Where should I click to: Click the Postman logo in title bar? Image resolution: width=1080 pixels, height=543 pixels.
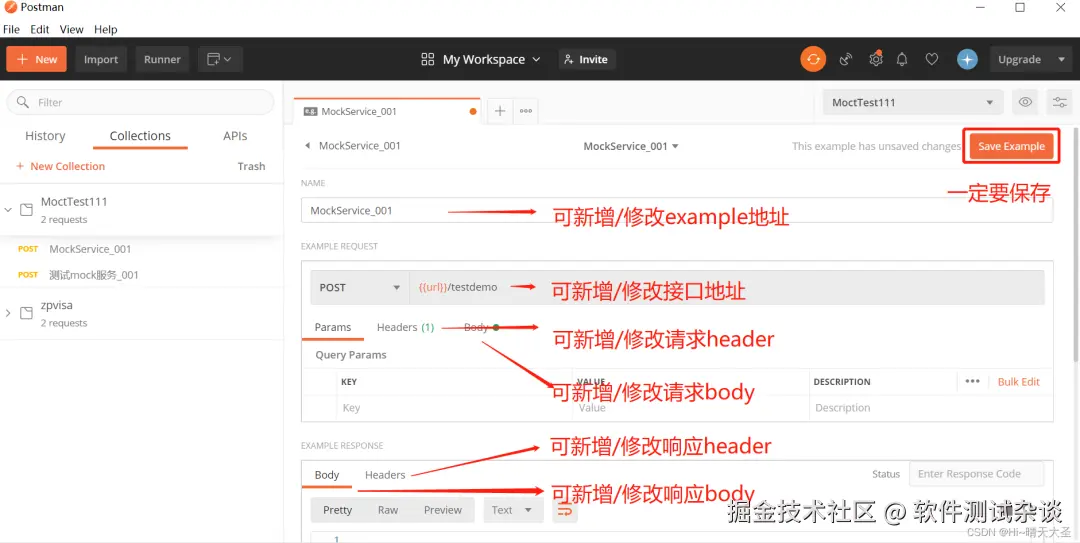click(x=10, y=8)
